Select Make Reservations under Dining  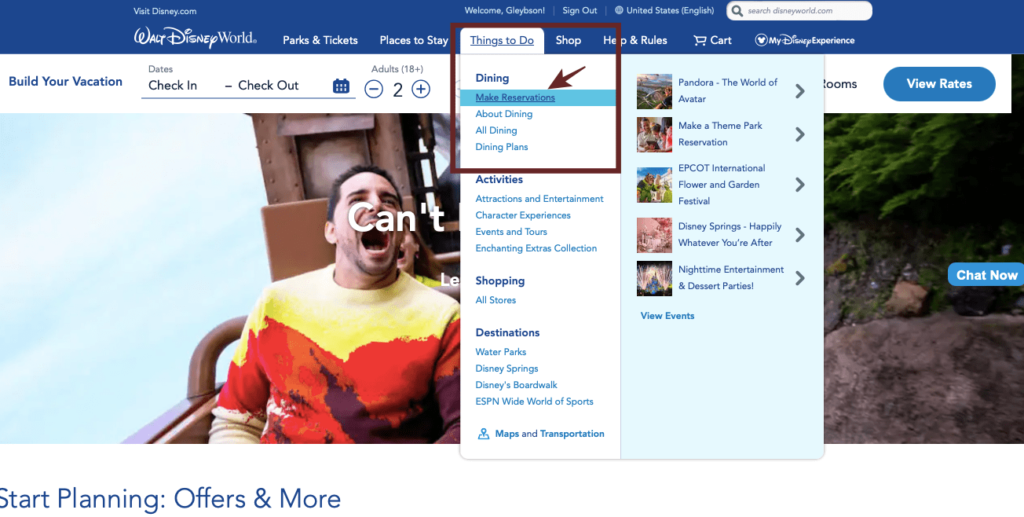coord(515,98)
